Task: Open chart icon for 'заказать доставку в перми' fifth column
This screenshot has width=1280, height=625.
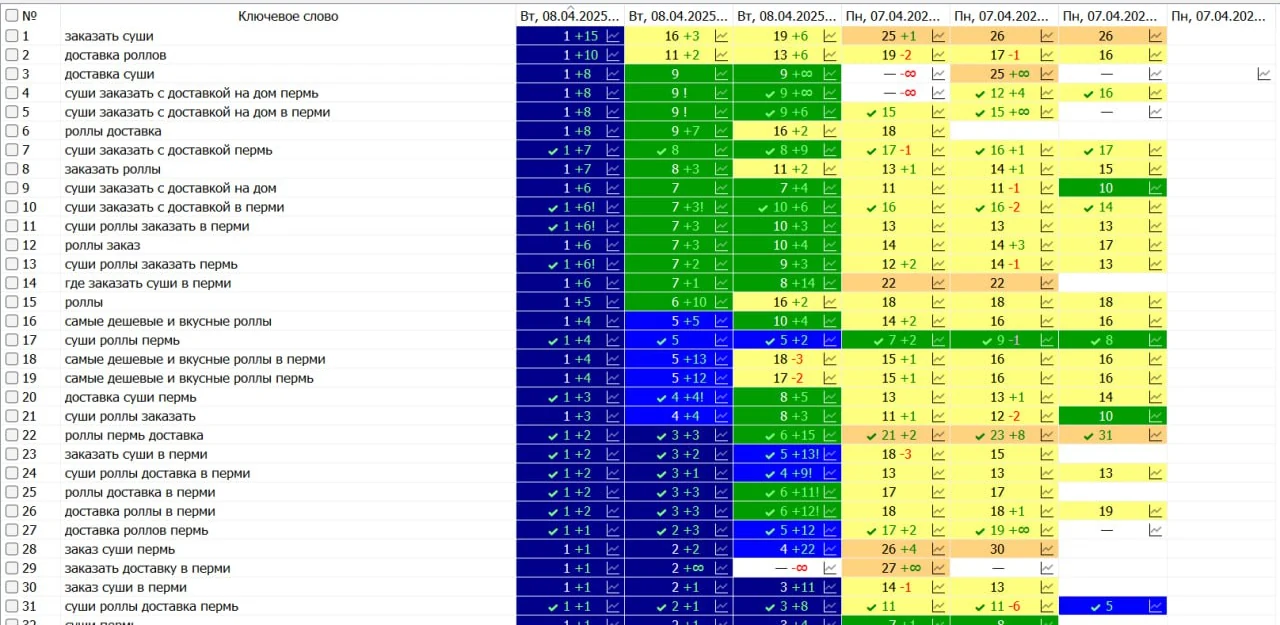Action: click(x=1047, y=568)
